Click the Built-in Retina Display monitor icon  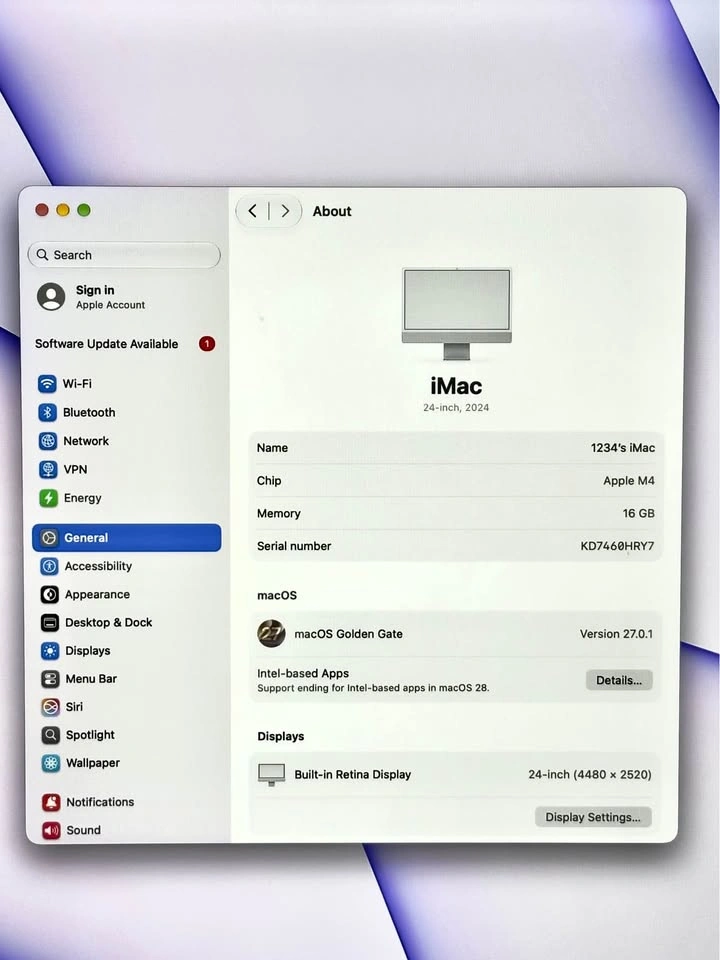coord(271,774)
